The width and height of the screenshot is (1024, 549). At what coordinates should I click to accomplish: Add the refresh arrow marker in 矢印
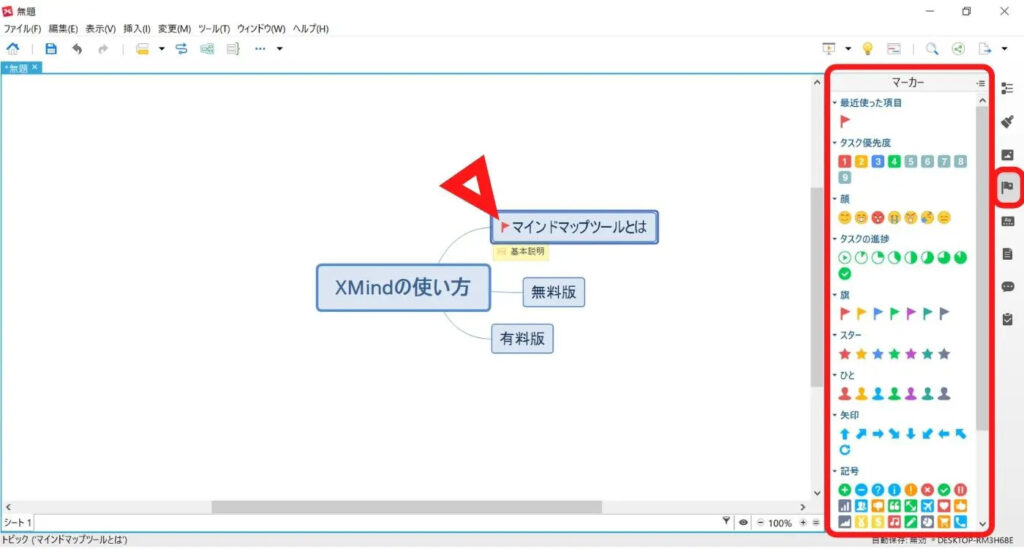[844, 450]
